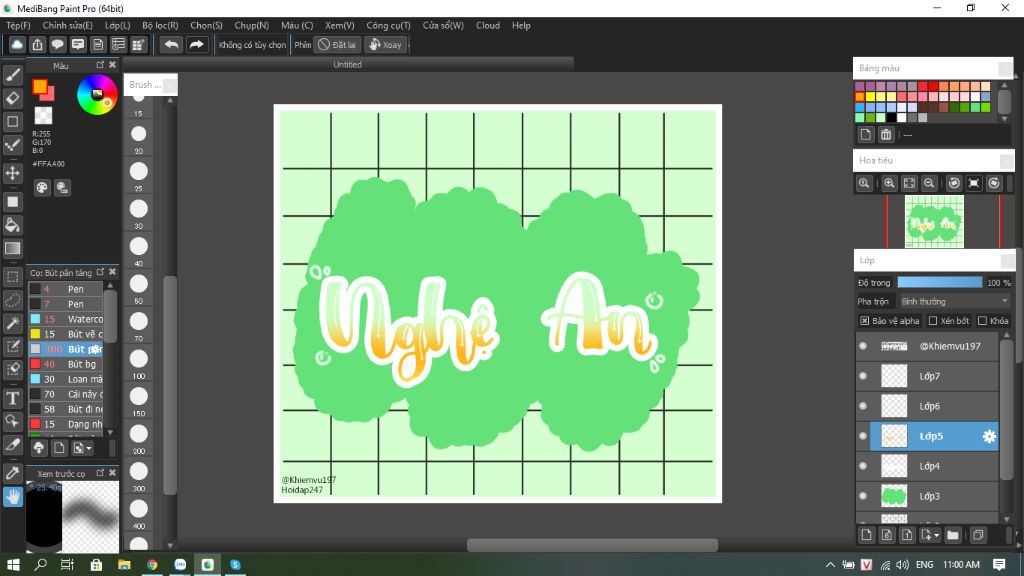
Task: Hide the Lớp6 layer
Action: 863,406
